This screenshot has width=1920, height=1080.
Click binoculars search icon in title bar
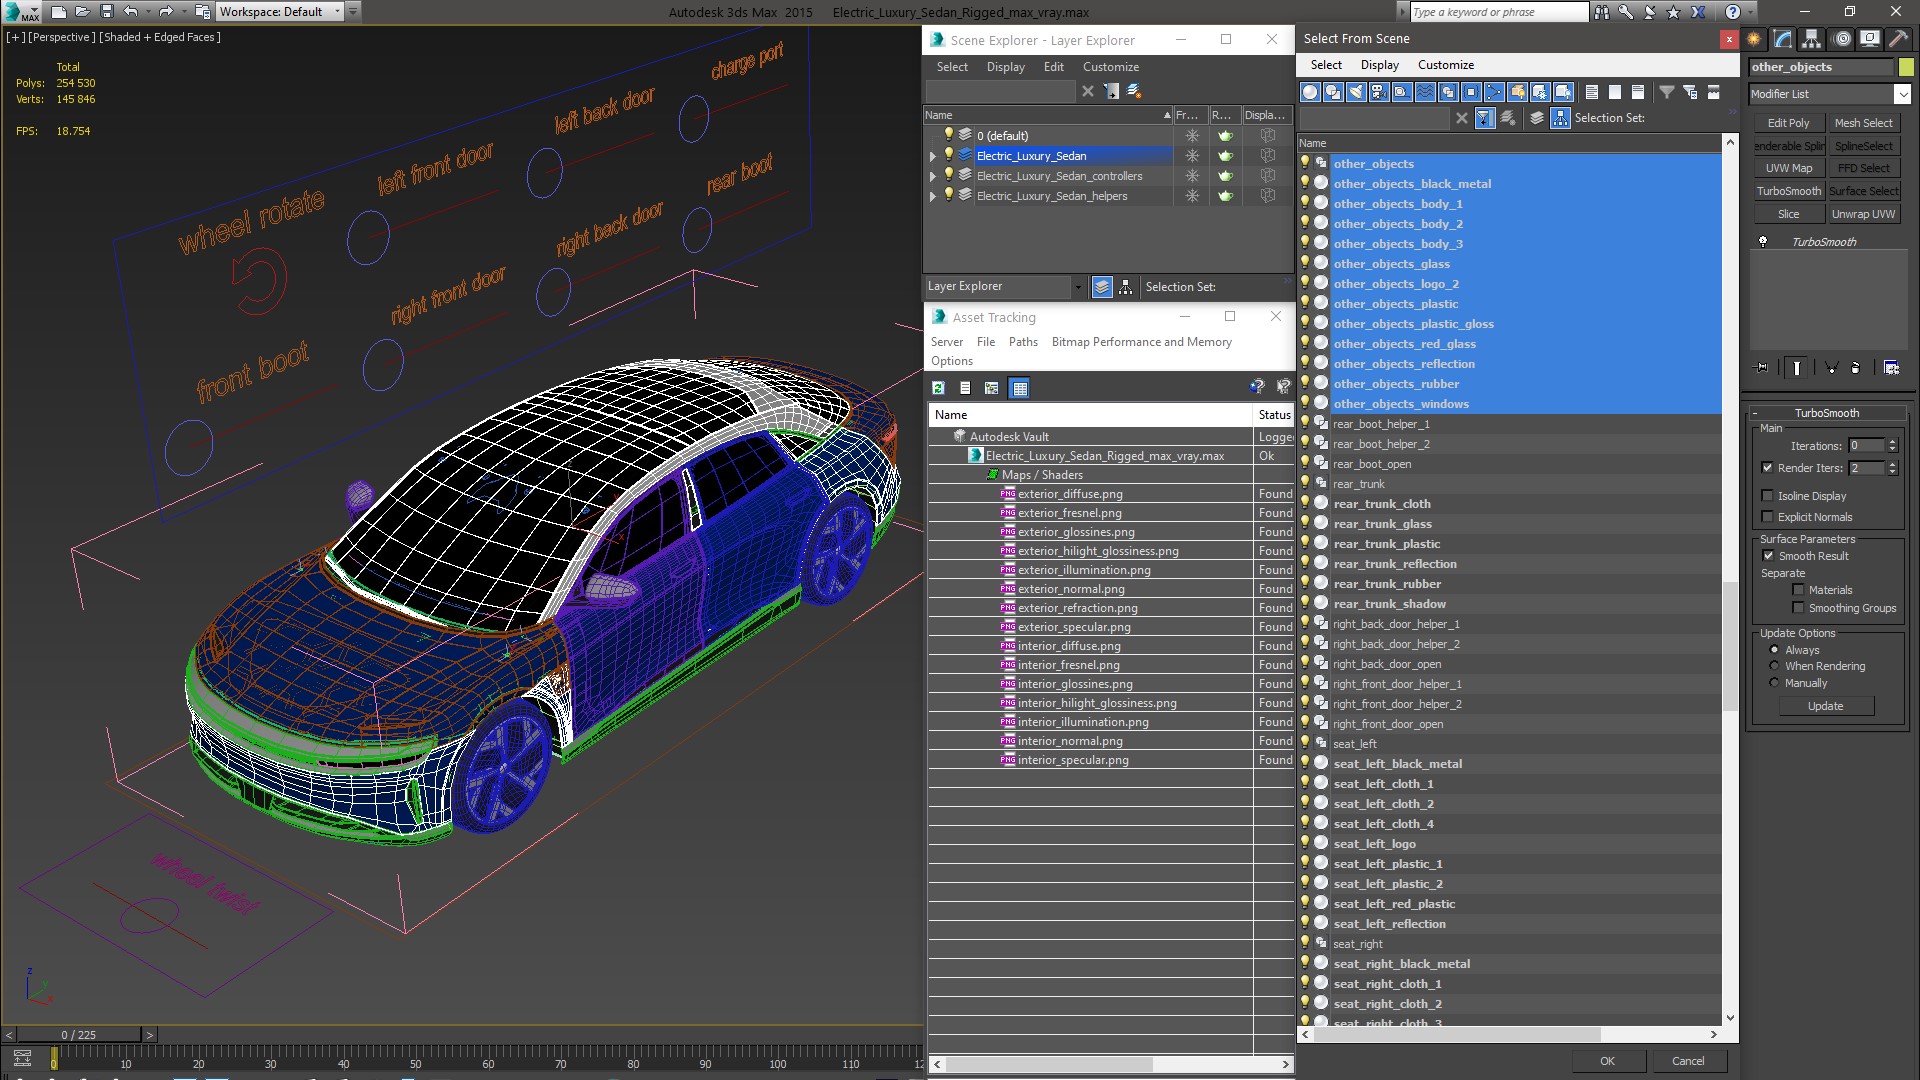click(x=1602, y=12)
